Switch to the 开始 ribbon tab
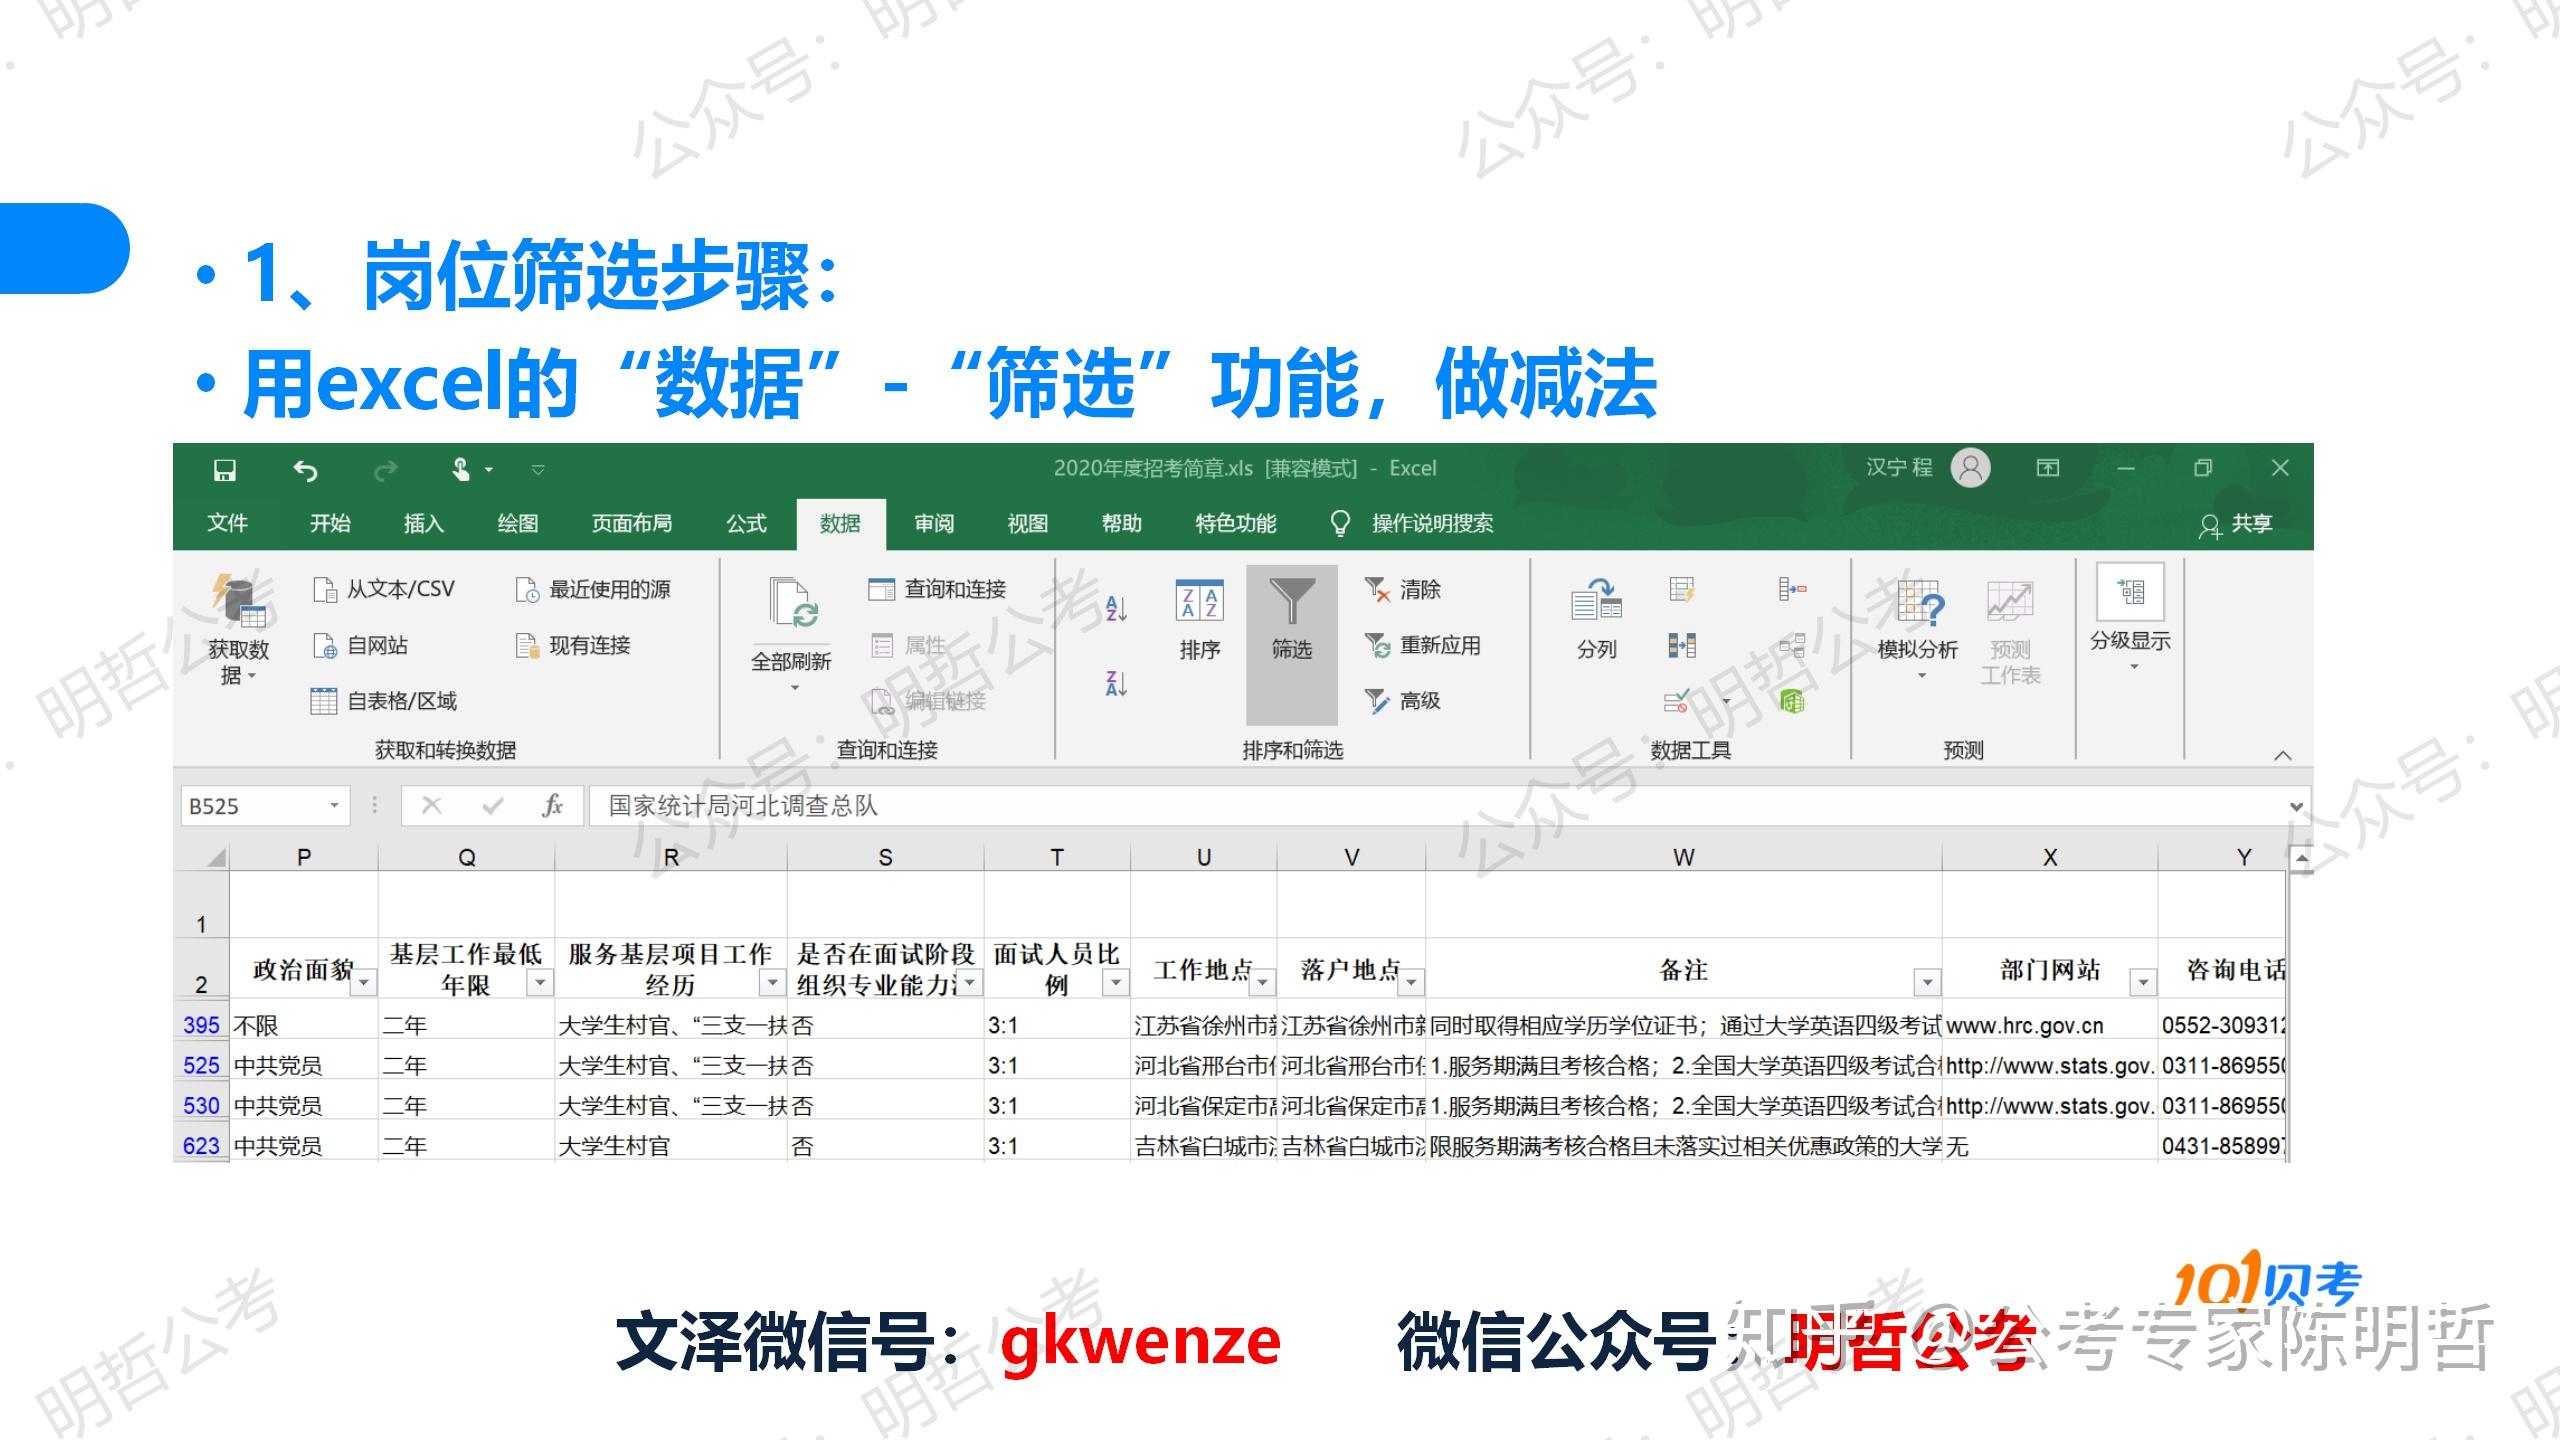Image resolution: width=2560 pixels, height=1440 pixels. (330, 523)
